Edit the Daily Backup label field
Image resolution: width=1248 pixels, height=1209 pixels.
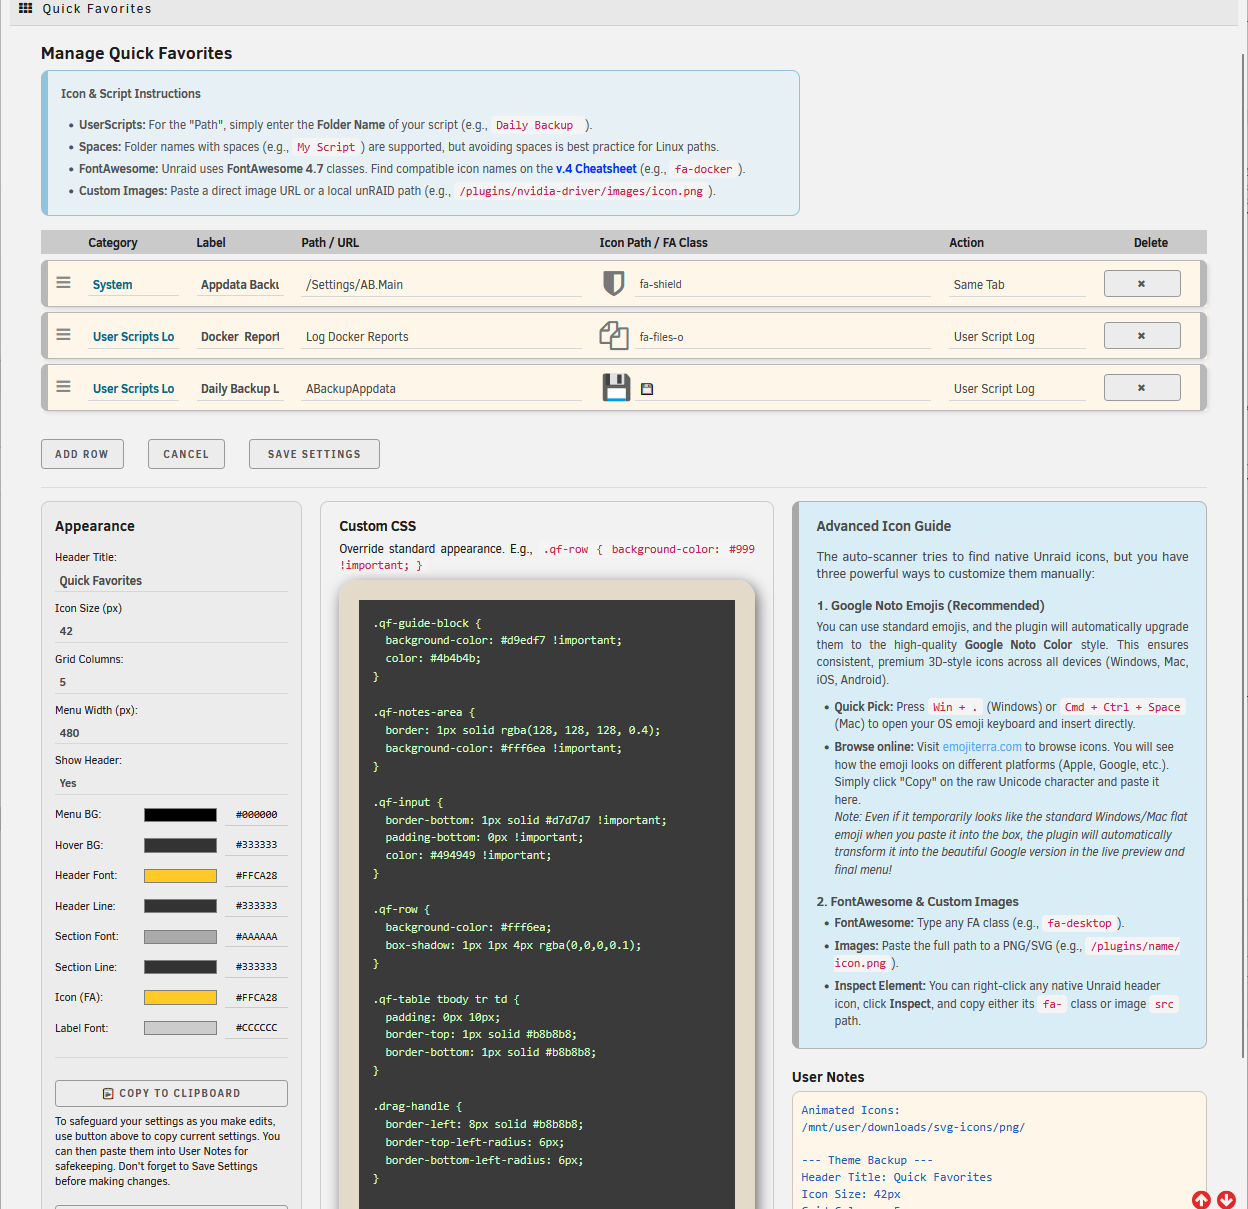point(240,389)
